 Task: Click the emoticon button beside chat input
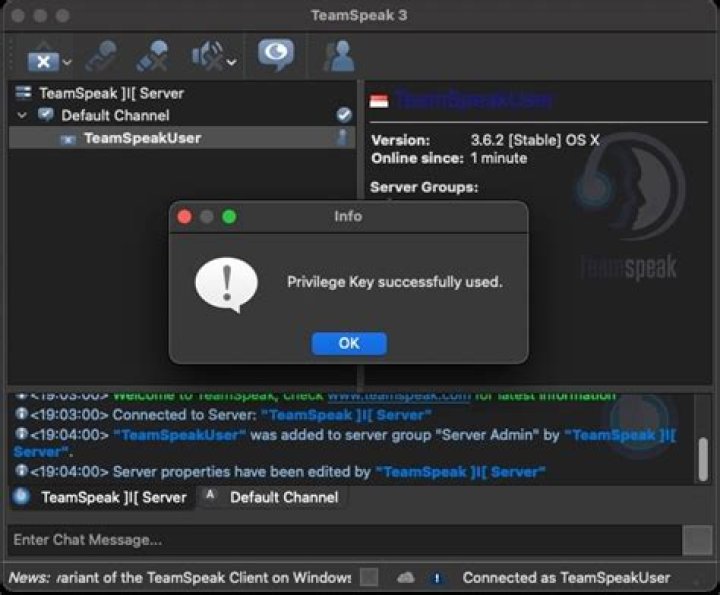pos(697,540)
